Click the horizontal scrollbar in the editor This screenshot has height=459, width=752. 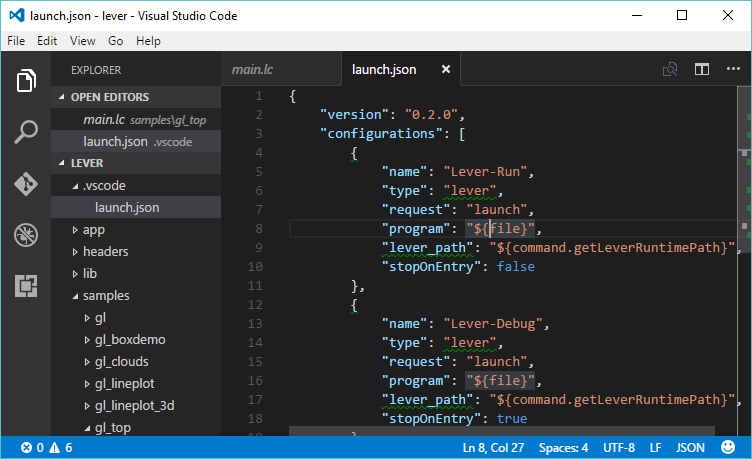tap(500, 432)
